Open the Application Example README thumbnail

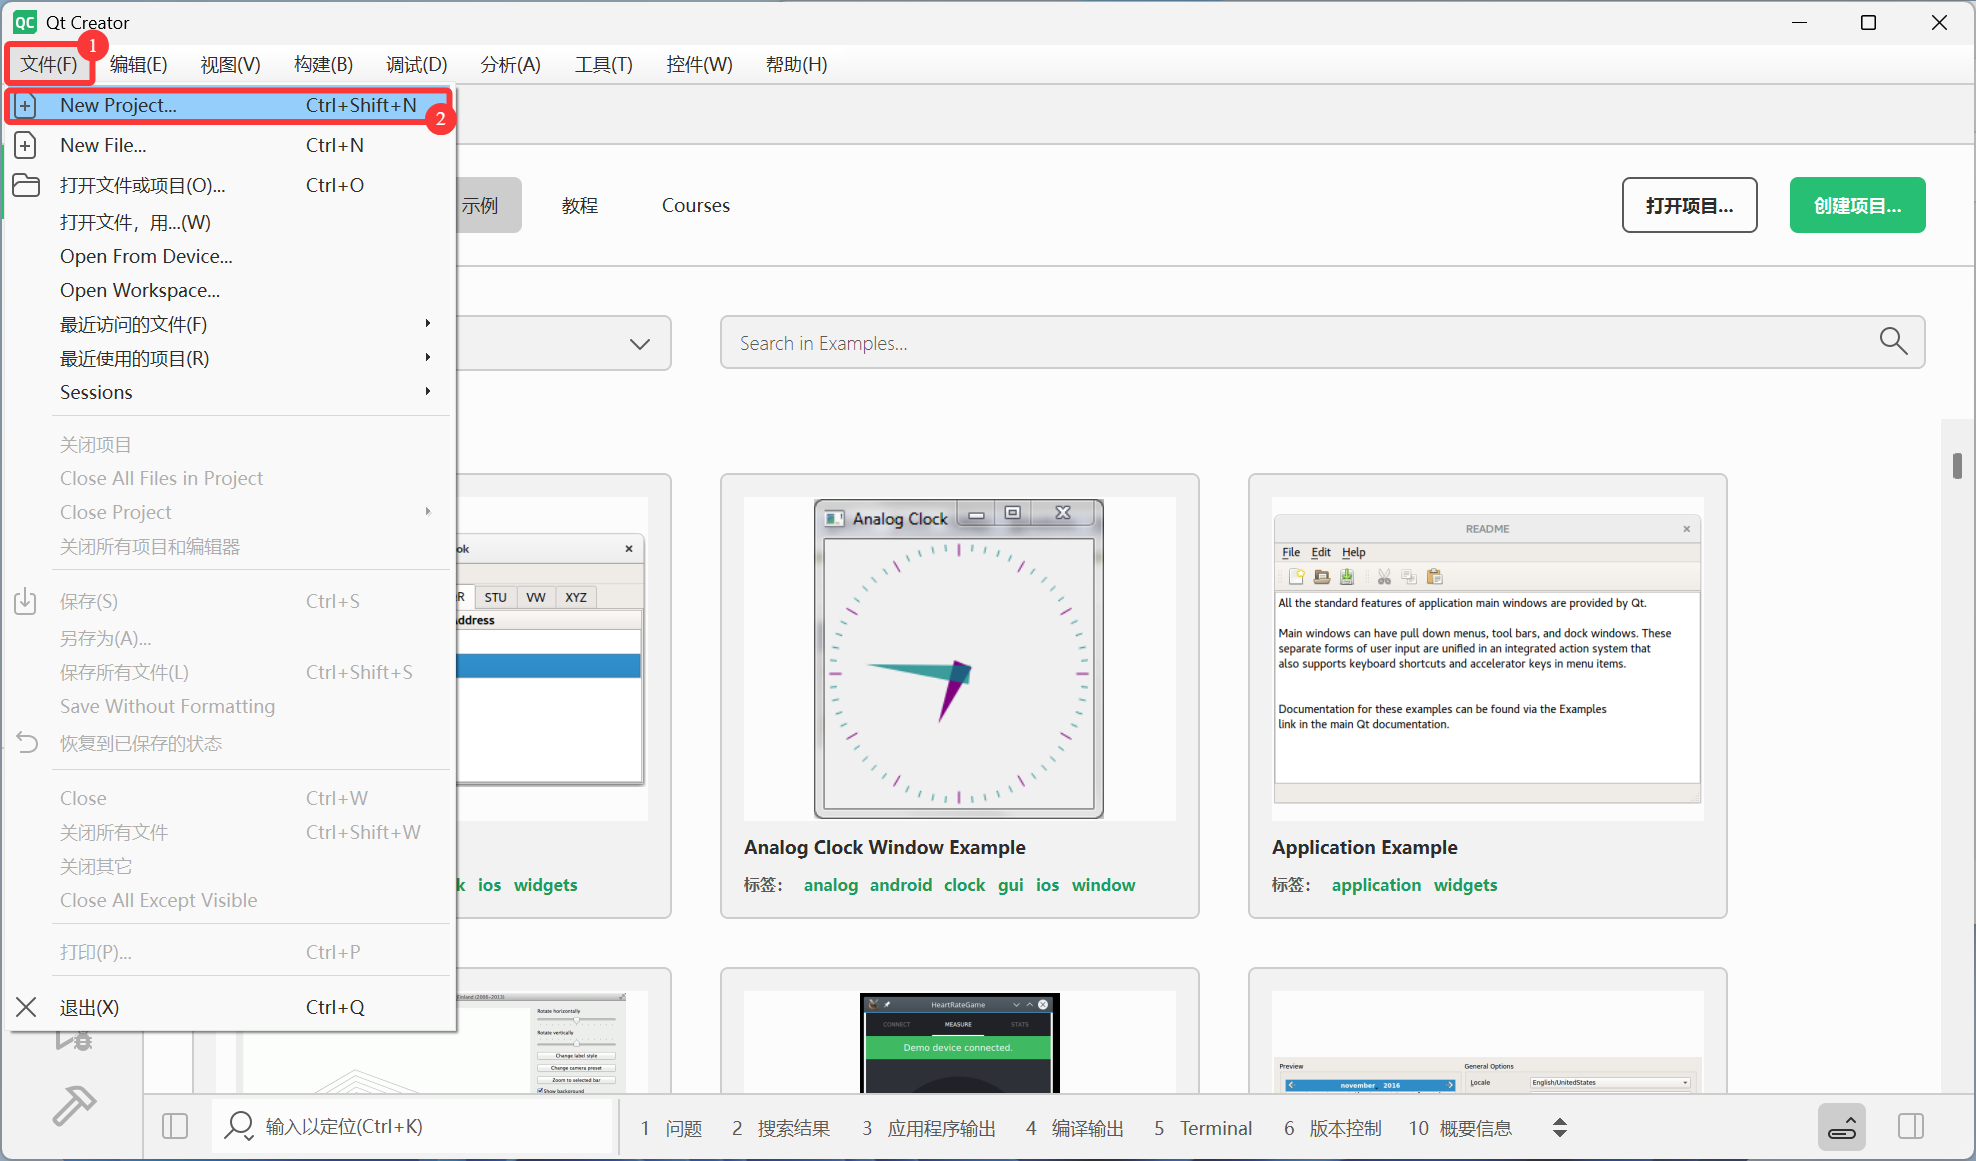click(x=1487, y=659)
